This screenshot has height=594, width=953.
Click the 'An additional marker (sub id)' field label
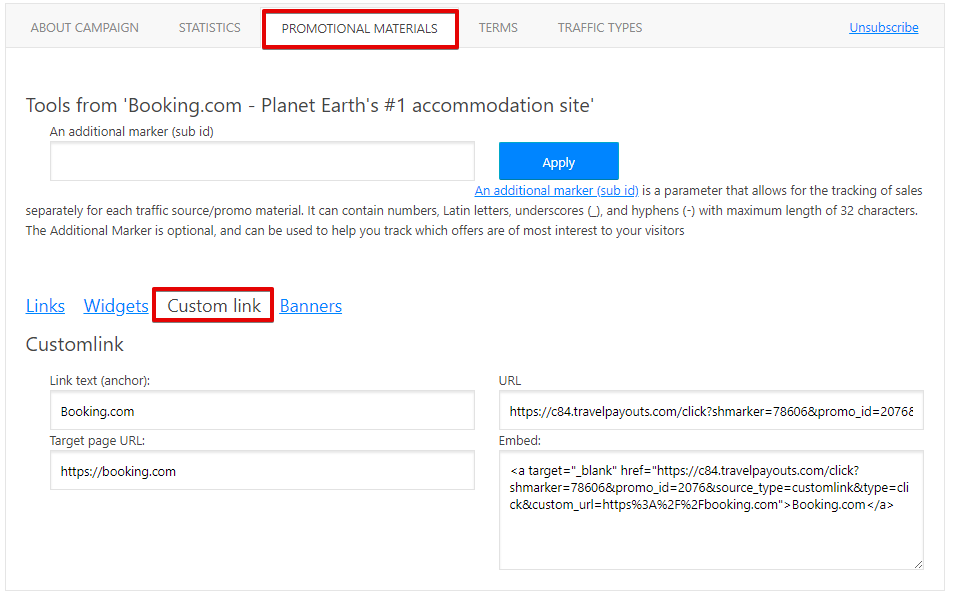point(132,131)
